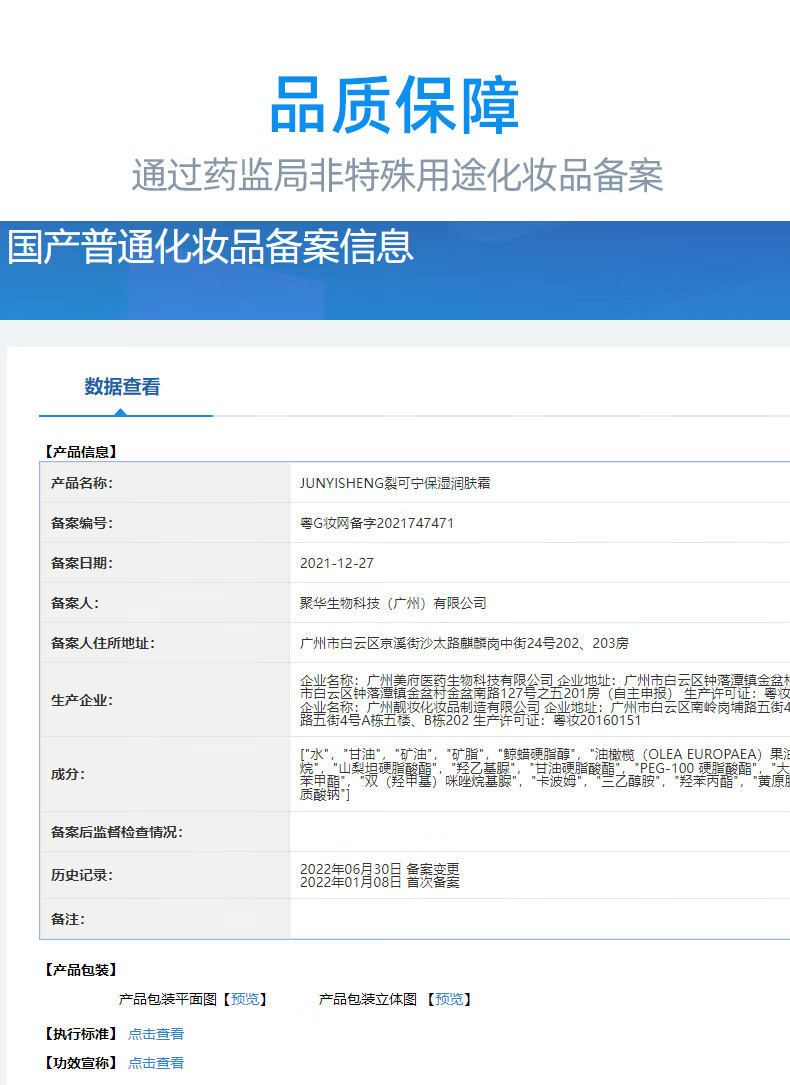790x1085 pixels.
Task: Click filing number 粤G妆网备字2021747471
Action: click(377, 523)
